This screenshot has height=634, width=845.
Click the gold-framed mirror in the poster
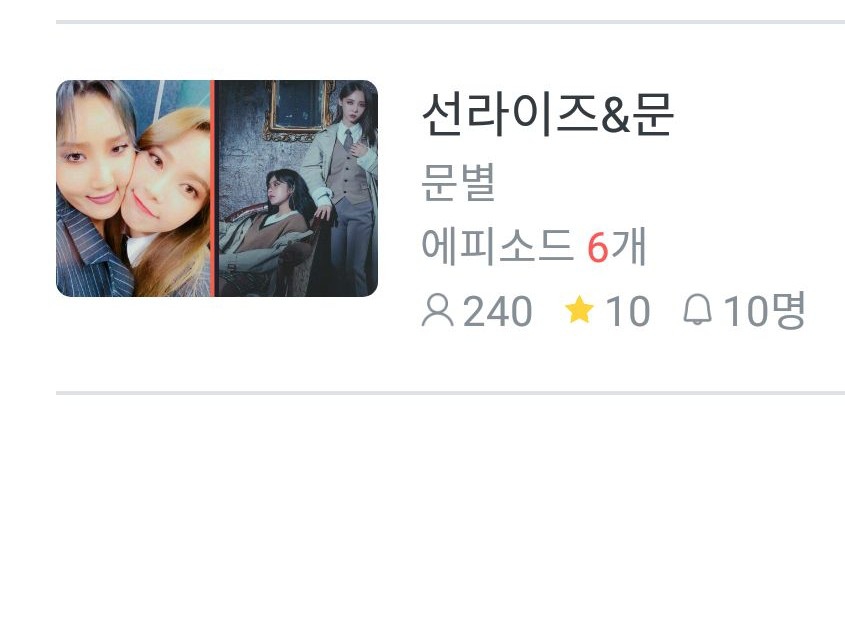pyautogui.click(x=297, y=109)
